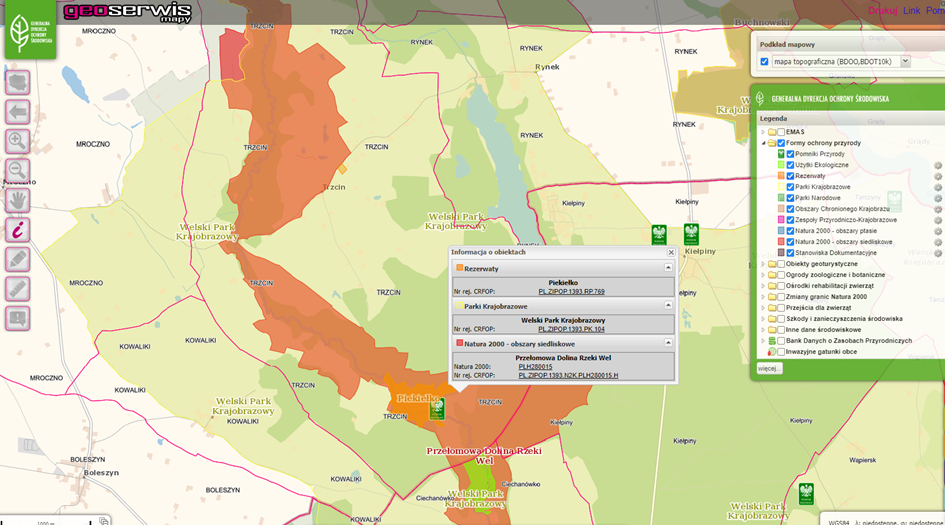Viewport: 945px width, 525px height.
Task: Select the zoom out magnifier tool
Action: click(17, 170)
